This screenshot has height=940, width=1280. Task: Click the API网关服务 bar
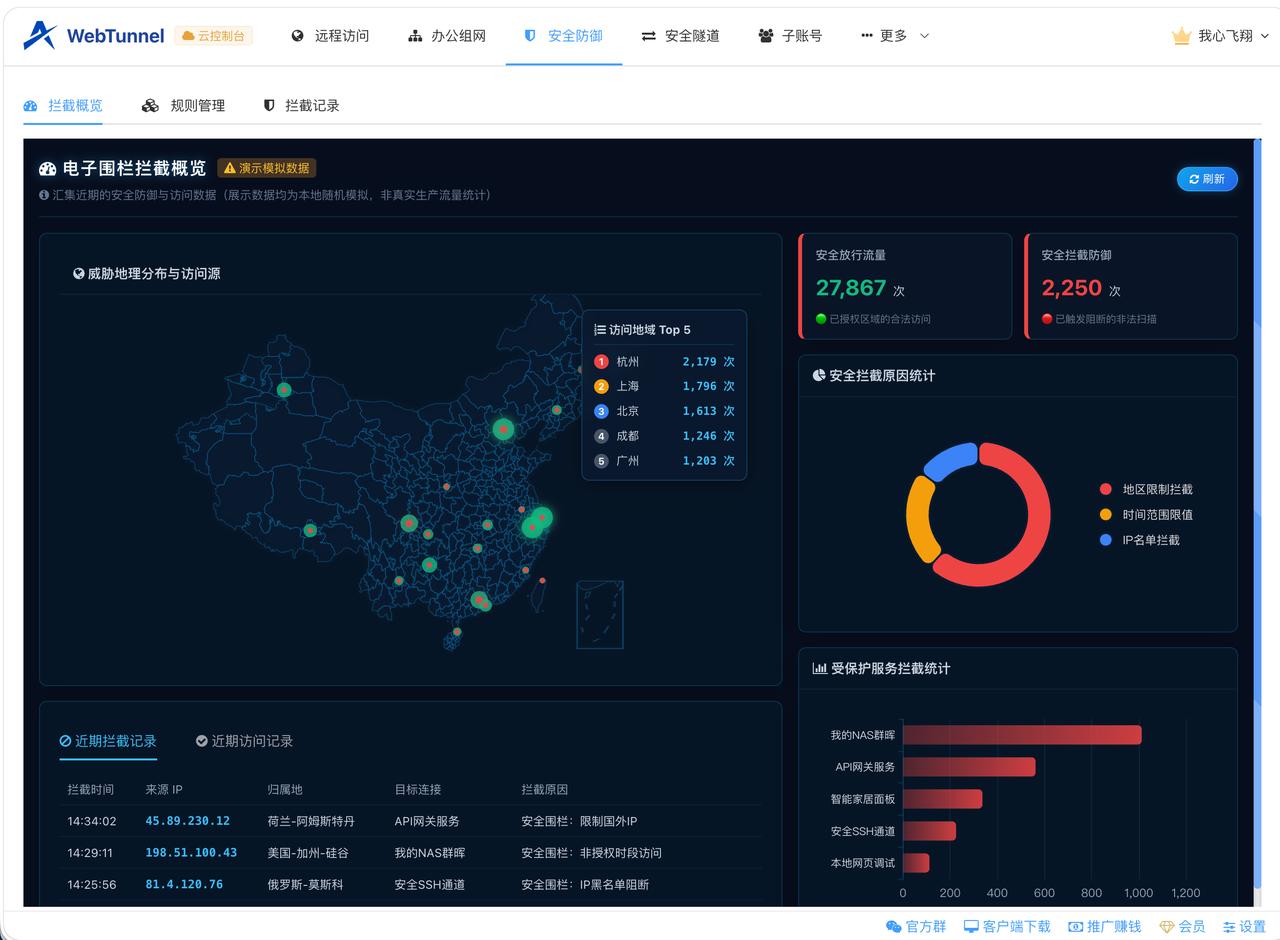pos(969,767)
